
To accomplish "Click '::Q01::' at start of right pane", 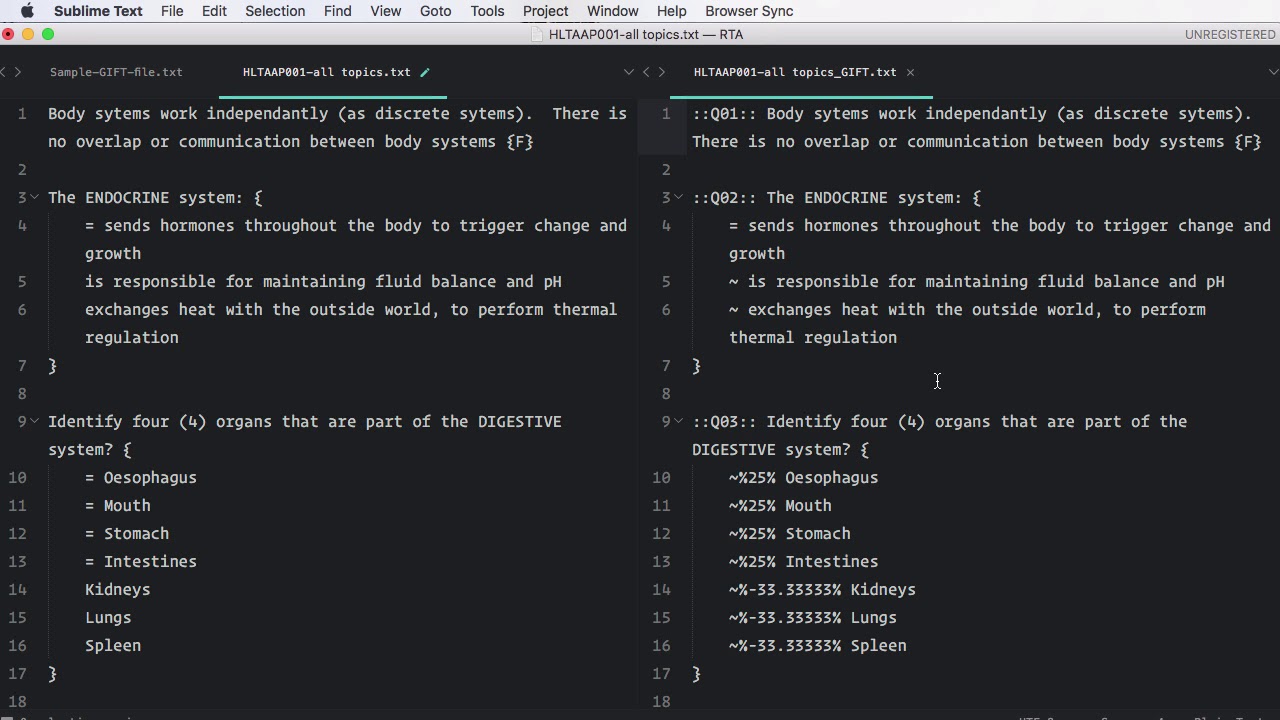I will [x=725, y=113].
